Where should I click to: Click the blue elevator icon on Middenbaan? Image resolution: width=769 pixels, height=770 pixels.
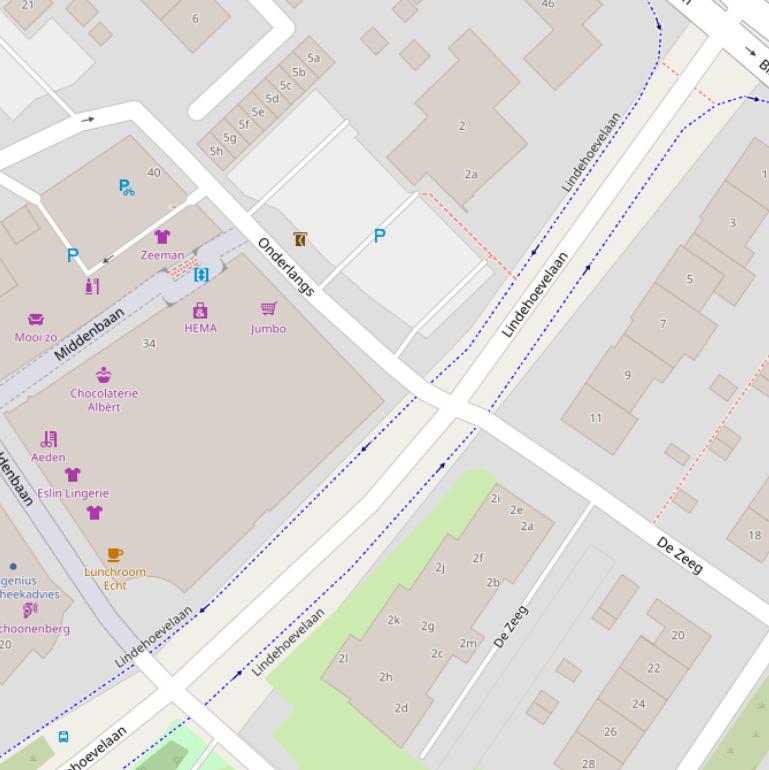[201, 275]
